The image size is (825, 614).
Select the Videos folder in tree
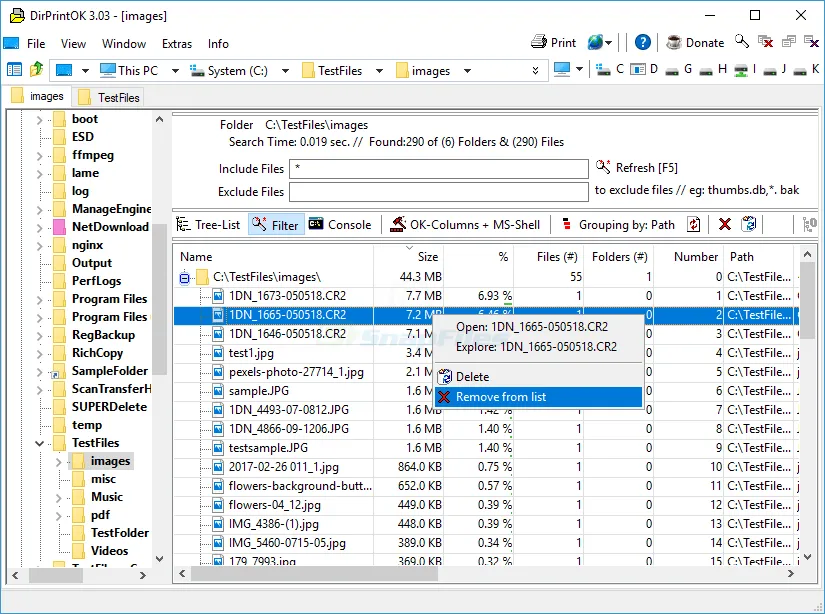click(100, 551)
